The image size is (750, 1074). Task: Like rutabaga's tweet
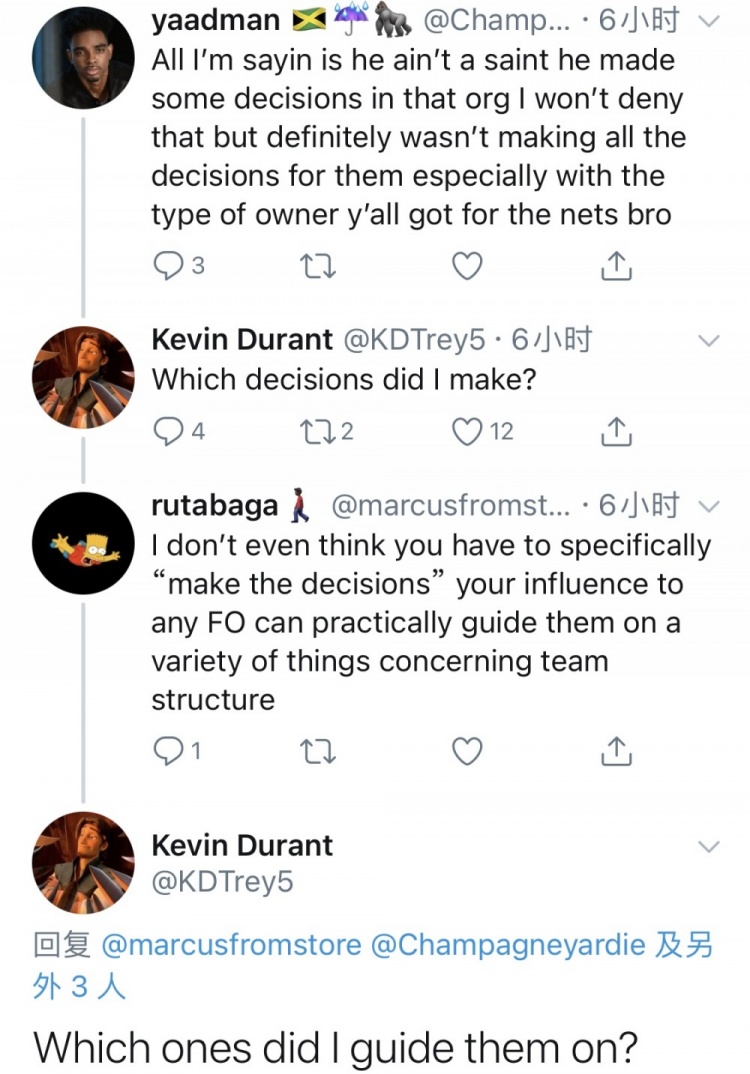(x=467, y=751)
